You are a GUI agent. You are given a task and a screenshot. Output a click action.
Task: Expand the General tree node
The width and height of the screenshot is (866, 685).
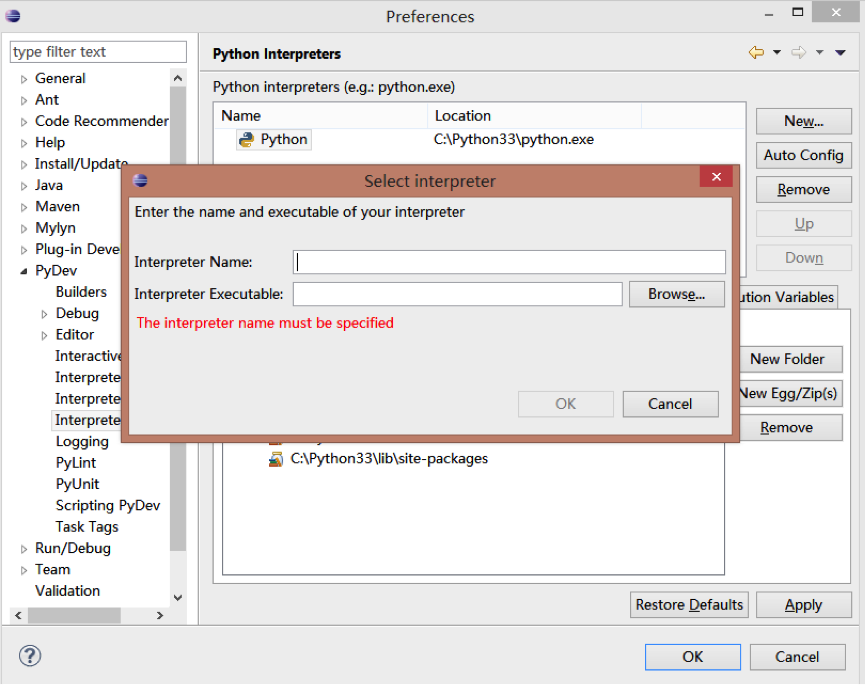click(x=24, y=79)
